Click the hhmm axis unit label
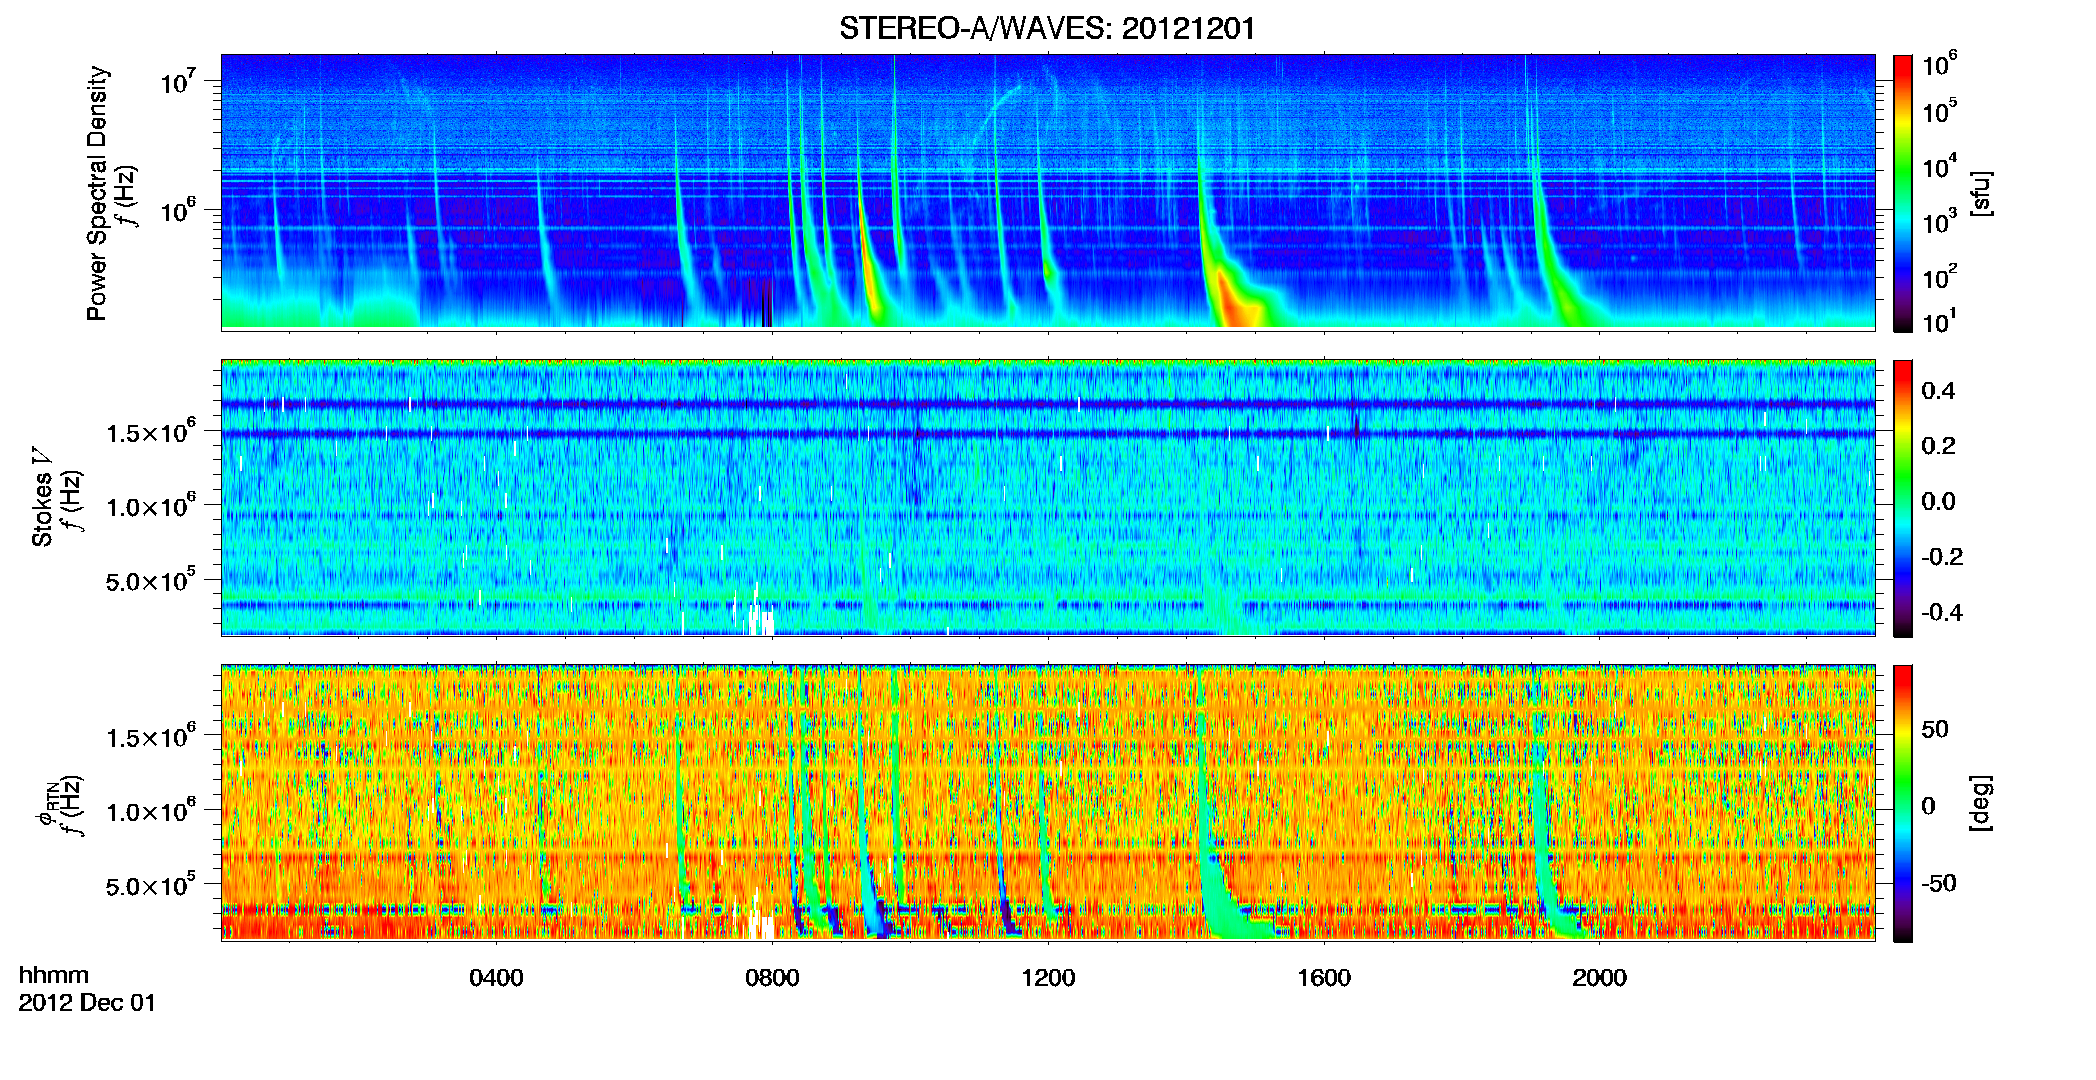 54,975
